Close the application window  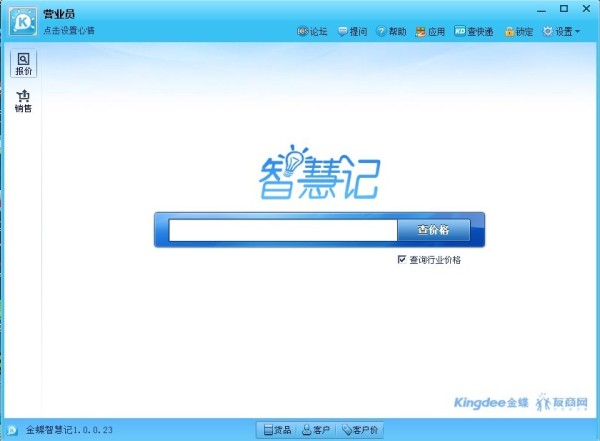586,8
